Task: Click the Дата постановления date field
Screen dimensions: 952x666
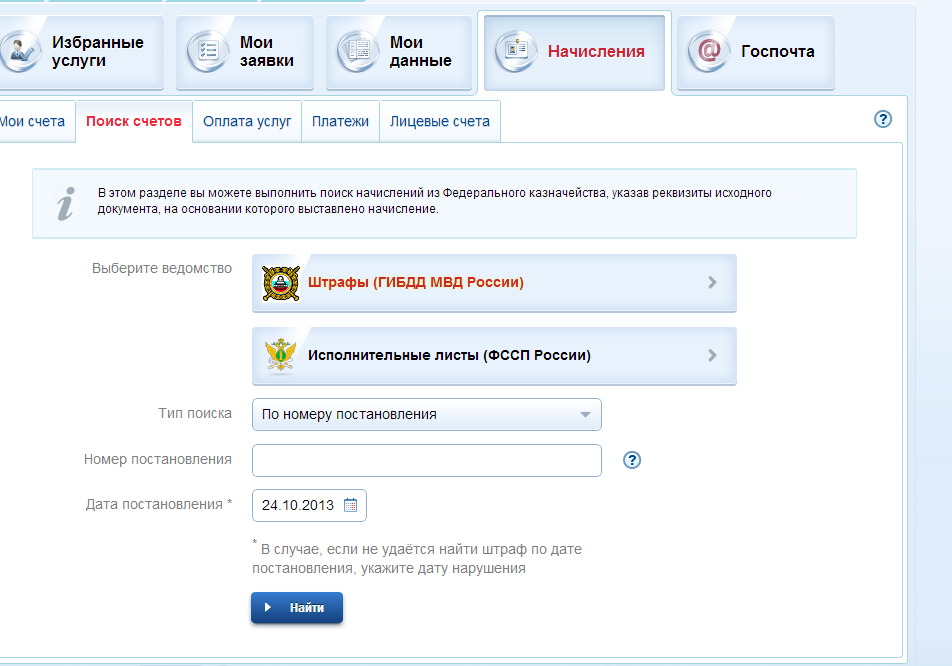Action: 297,505
